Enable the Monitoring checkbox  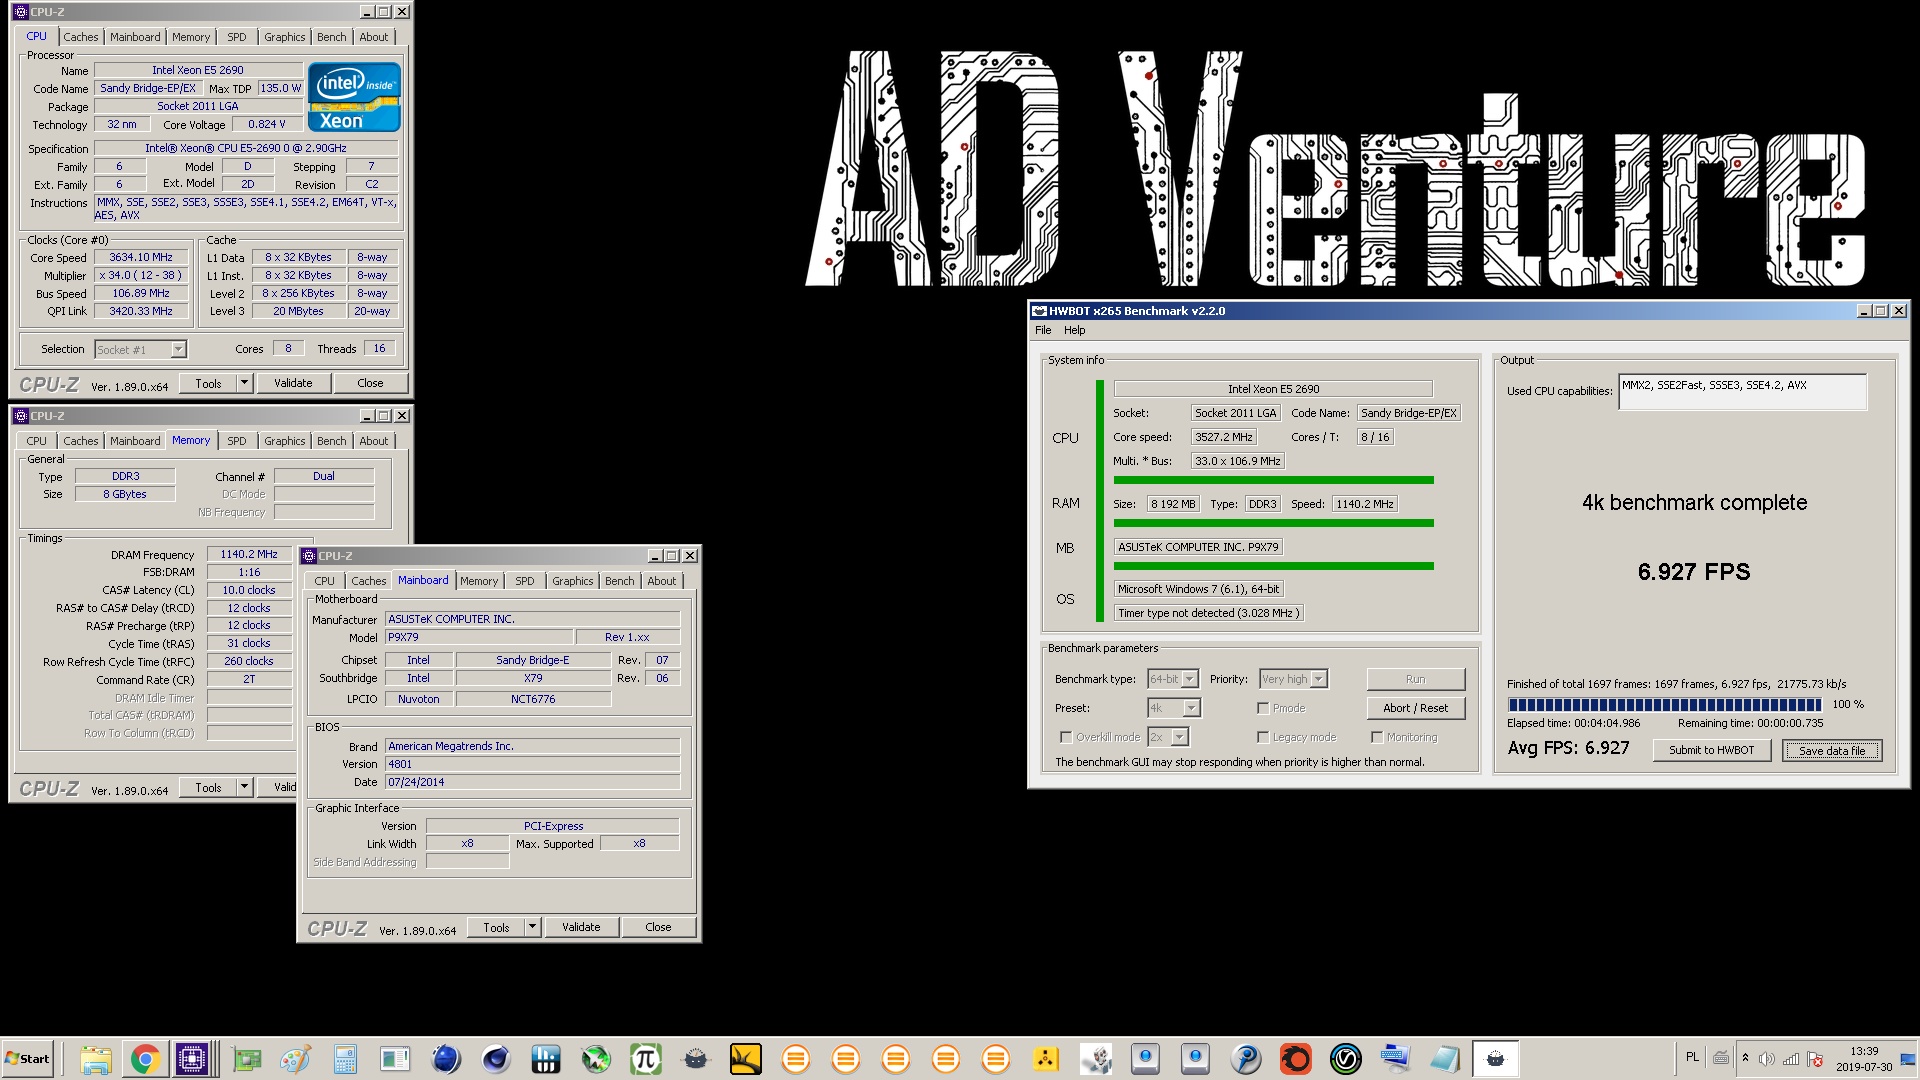[1377, 737]
